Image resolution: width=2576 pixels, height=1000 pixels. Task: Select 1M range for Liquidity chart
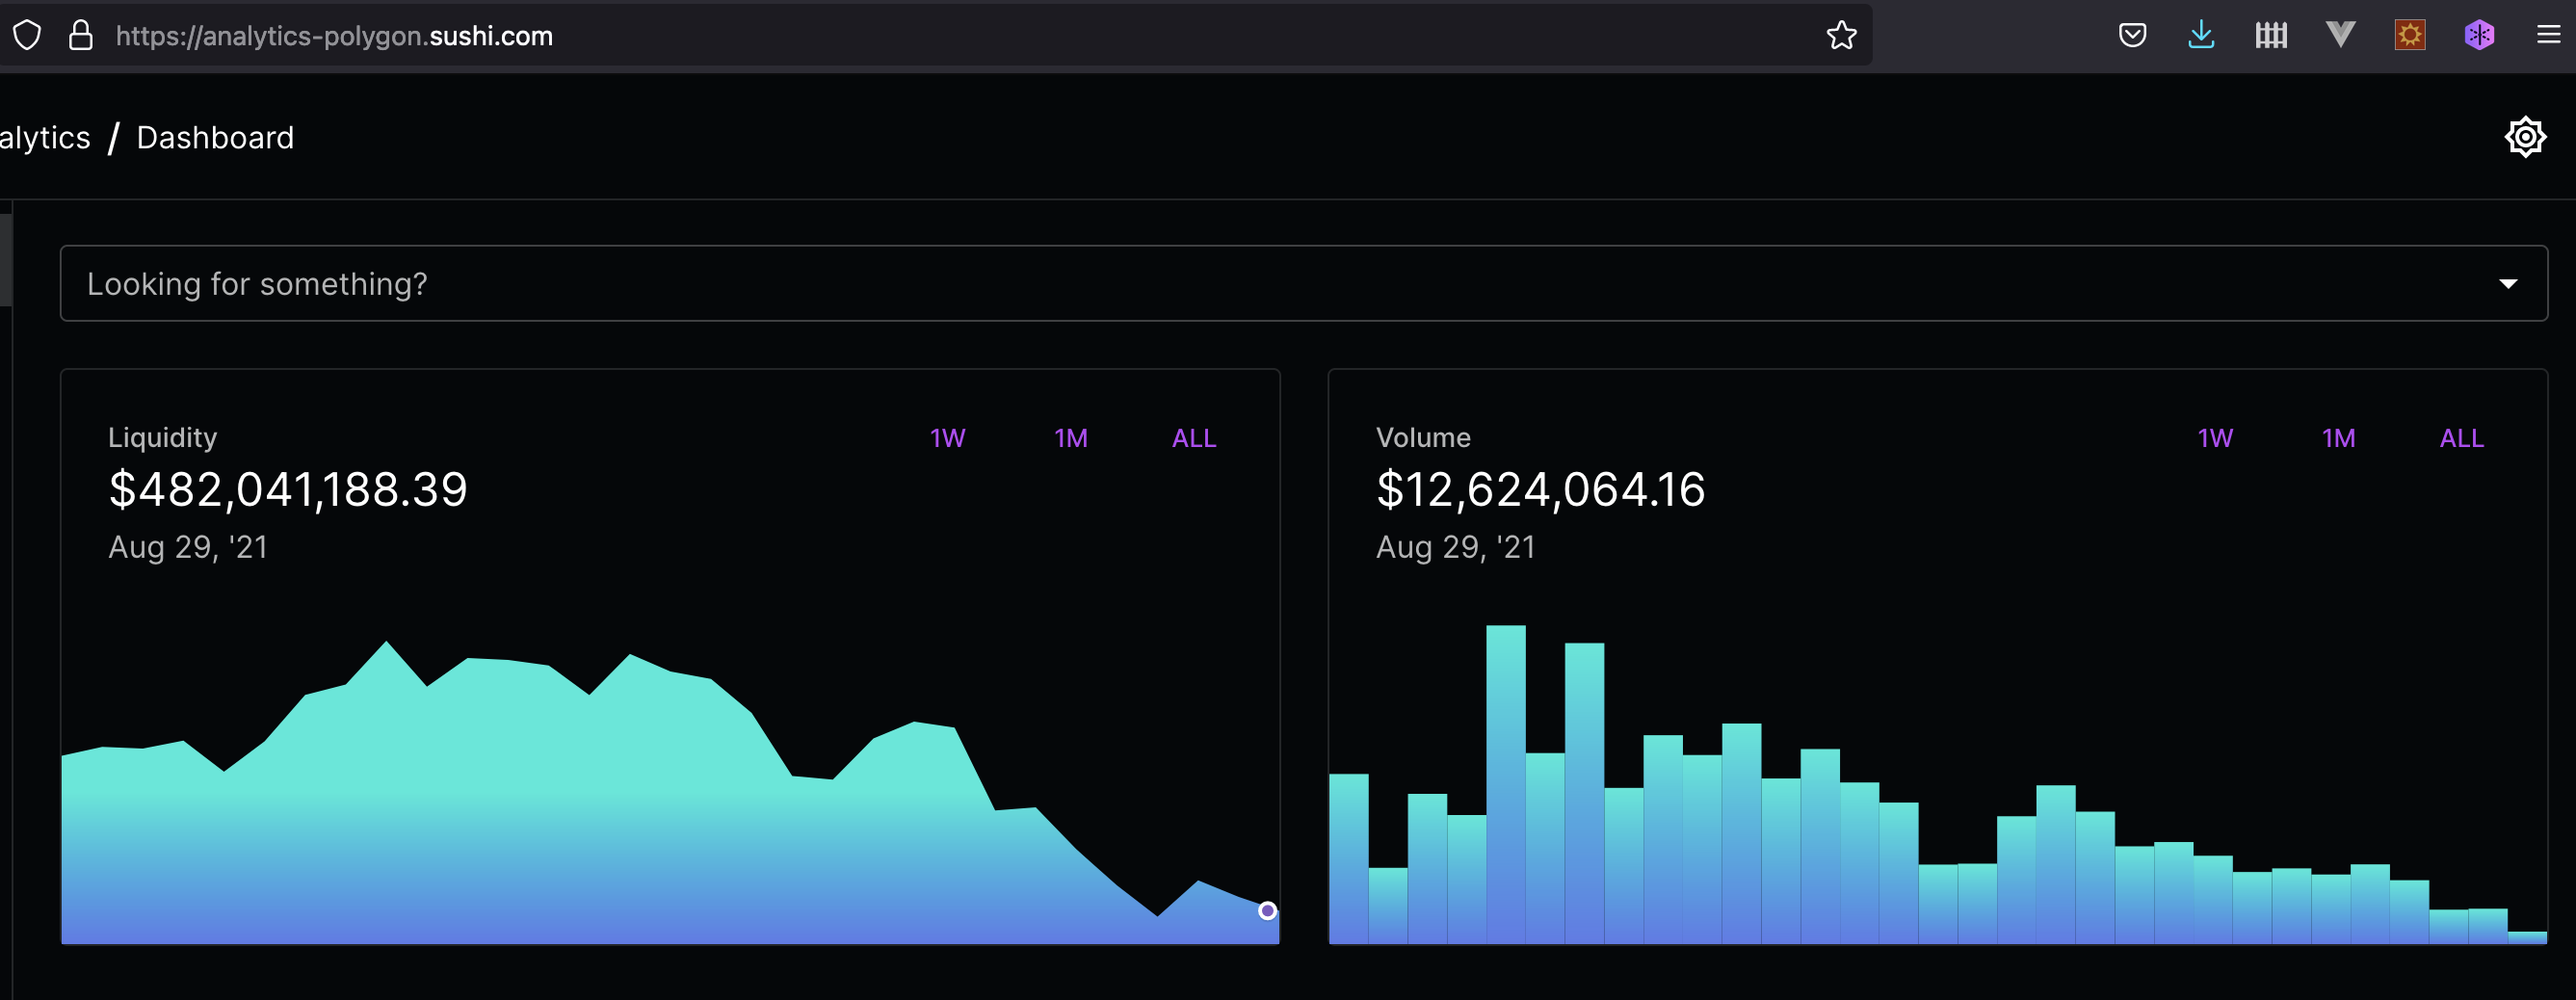(1071, 438)
